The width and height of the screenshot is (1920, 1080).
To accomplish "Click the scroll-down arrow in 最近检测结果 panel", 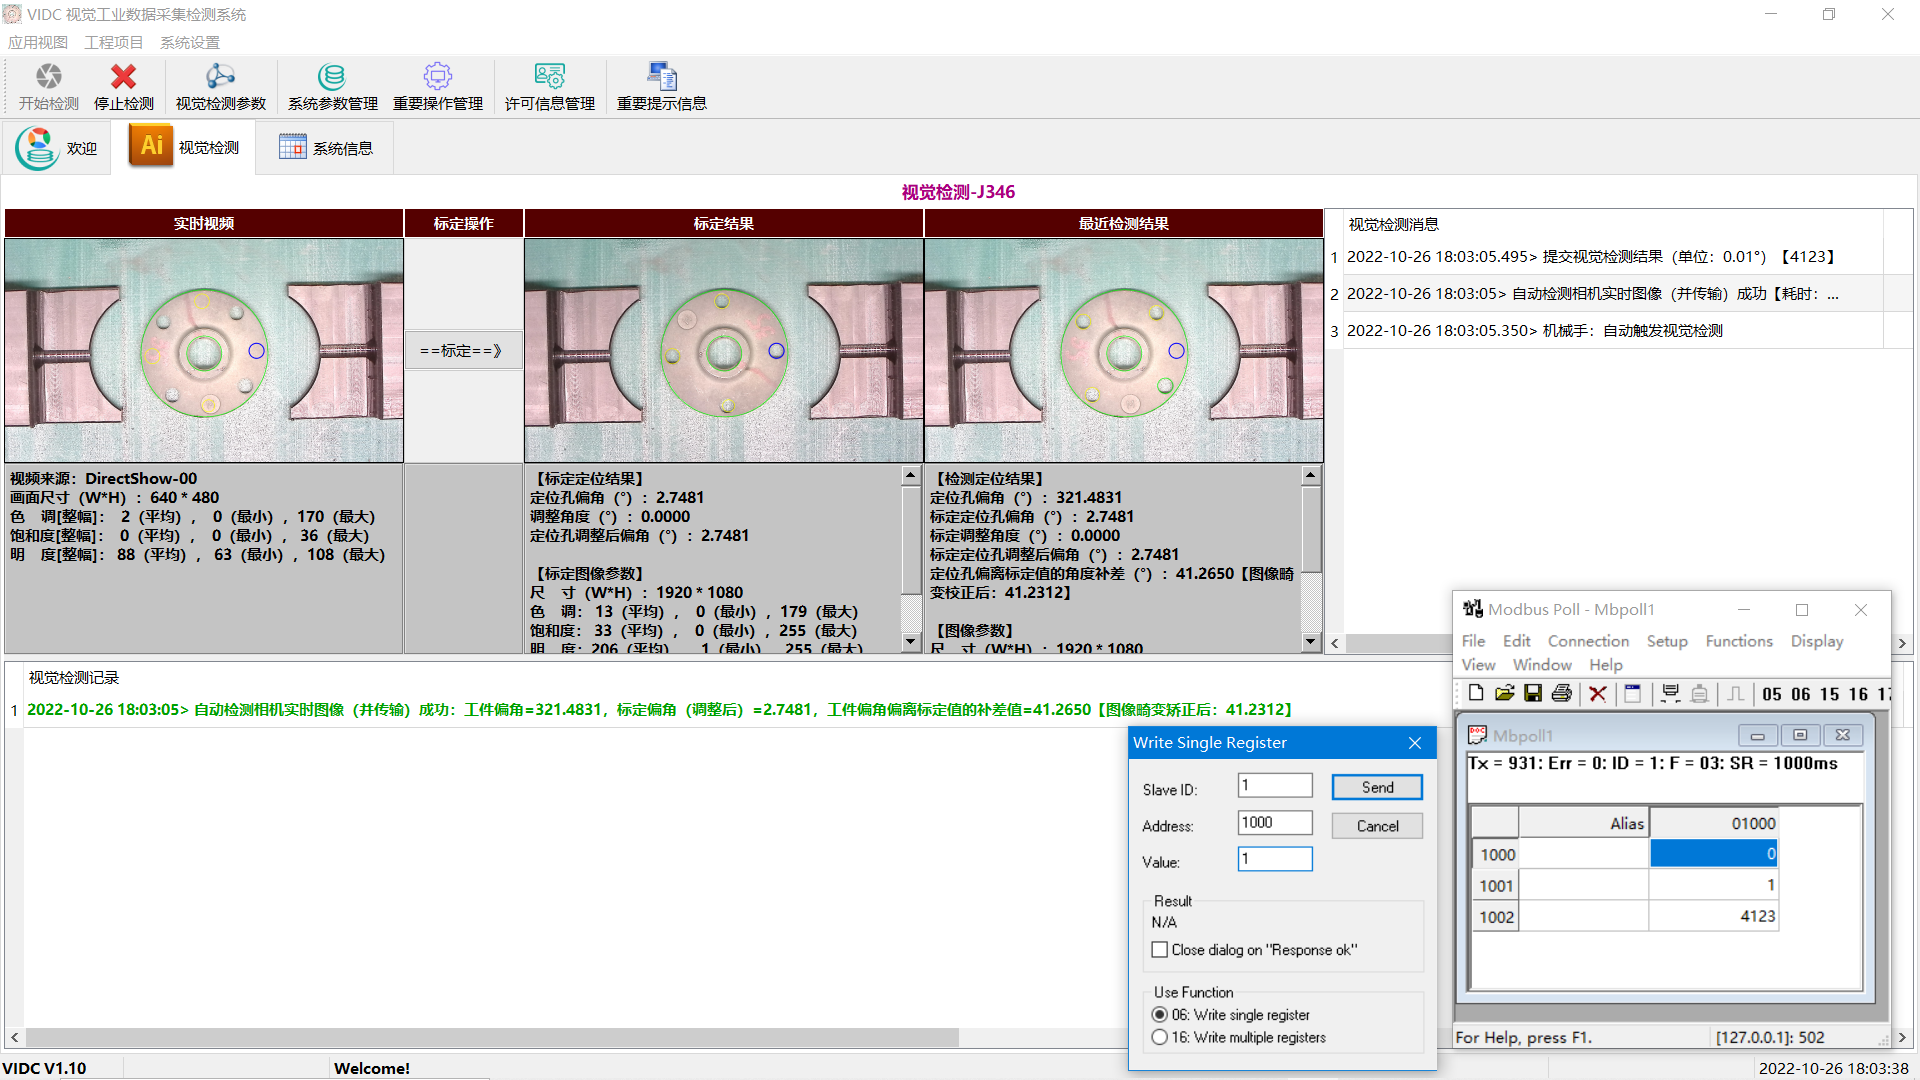I will point(1310,642).
